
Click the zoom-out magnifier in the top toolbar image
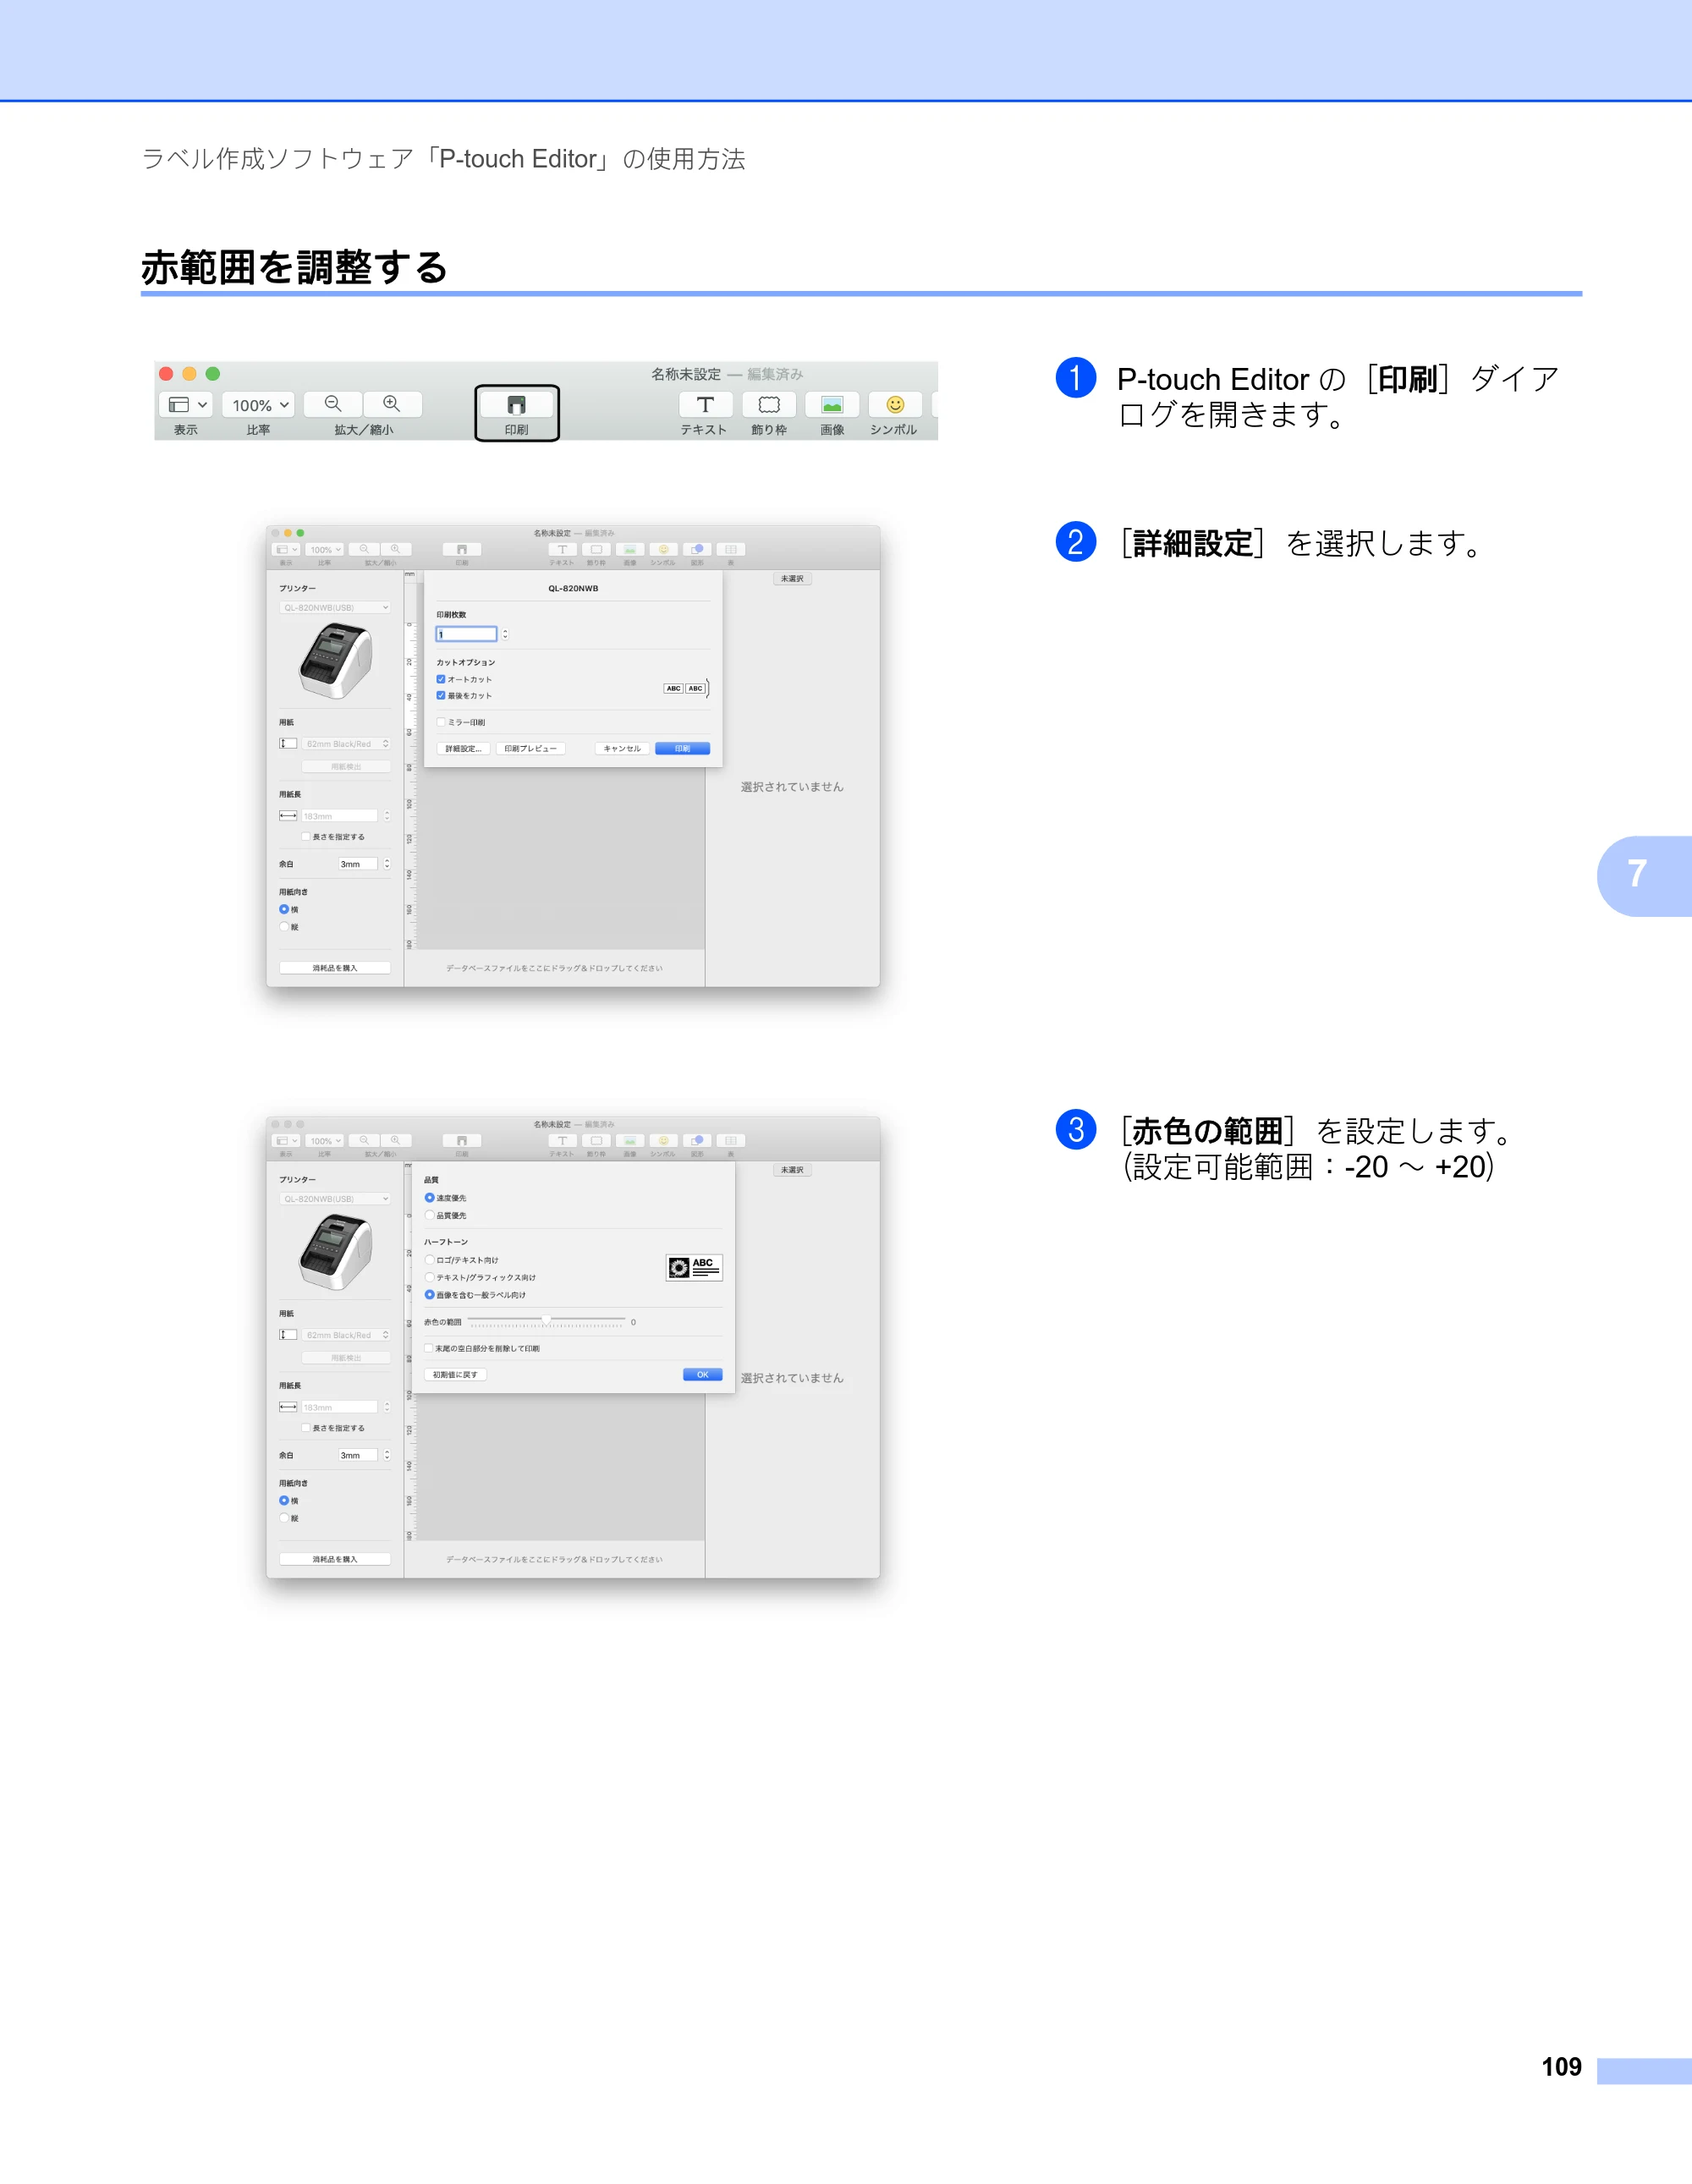click(333, 404)
